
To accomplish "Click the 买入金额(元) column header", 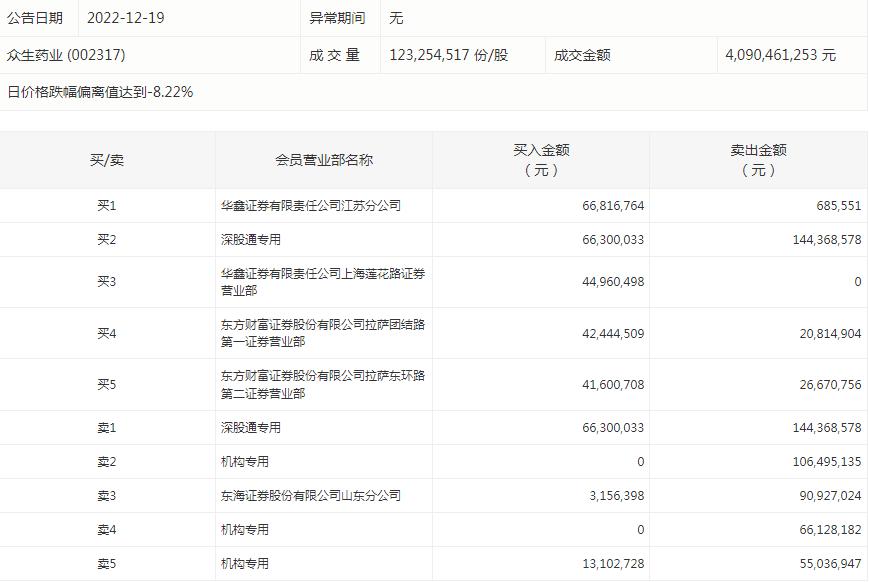I will tap(541, 160).
